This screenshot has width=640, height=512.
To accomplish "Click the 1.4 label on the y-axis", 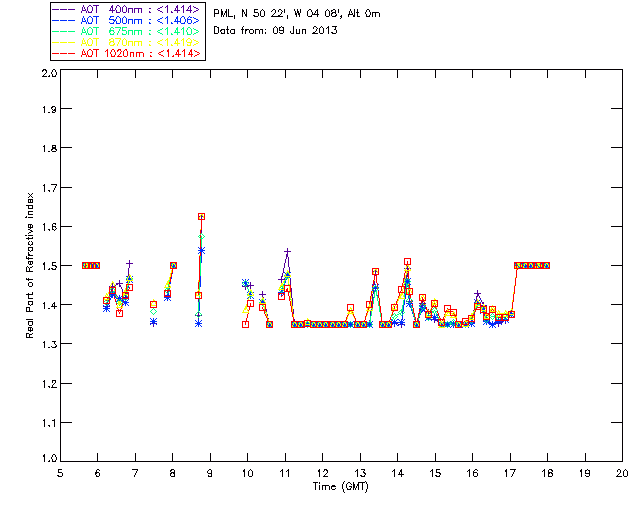I will tap(49, 305).
